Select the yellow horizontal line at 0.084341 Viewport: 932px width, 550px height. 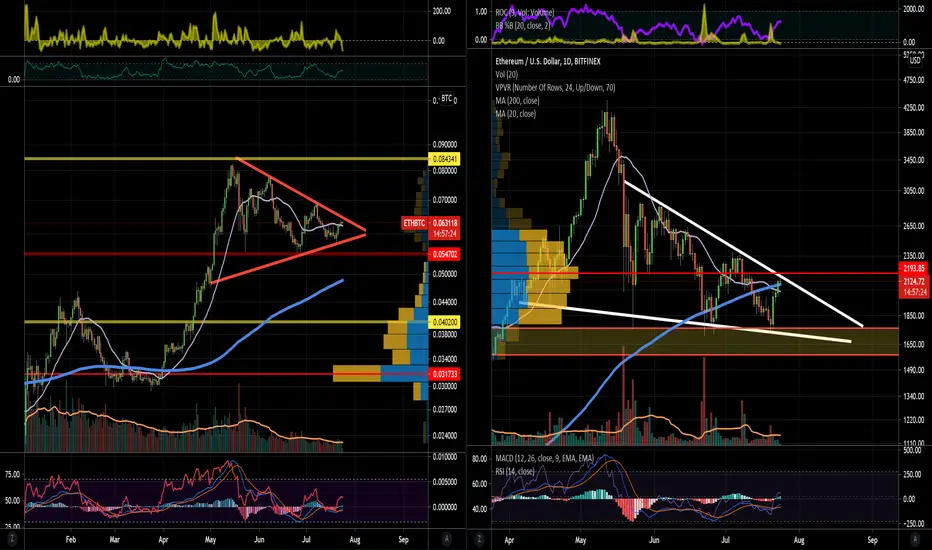pos(226,159)
